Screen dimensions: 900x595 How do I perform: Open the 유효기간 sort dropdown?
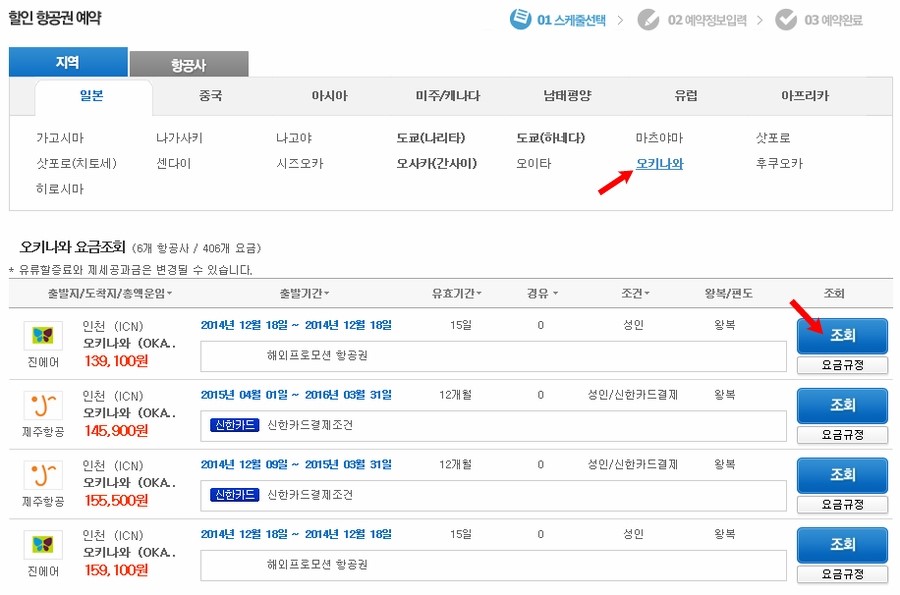click(x=457, y=294)
